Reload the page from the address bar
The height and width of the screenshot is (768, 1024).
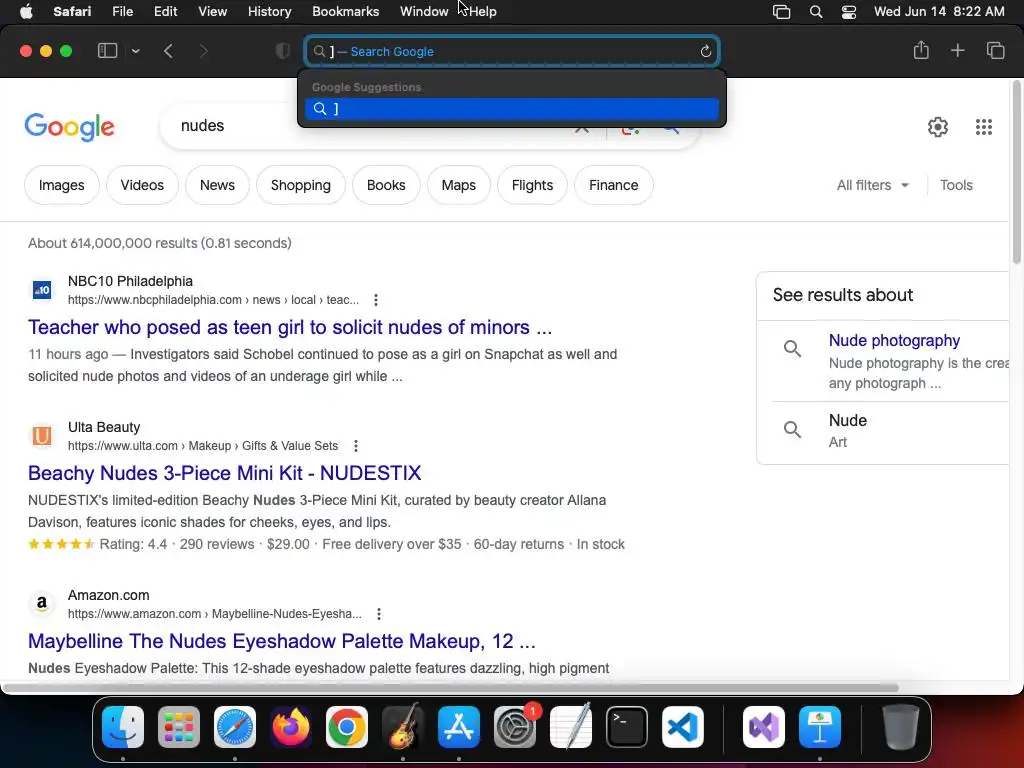[705, 52]
